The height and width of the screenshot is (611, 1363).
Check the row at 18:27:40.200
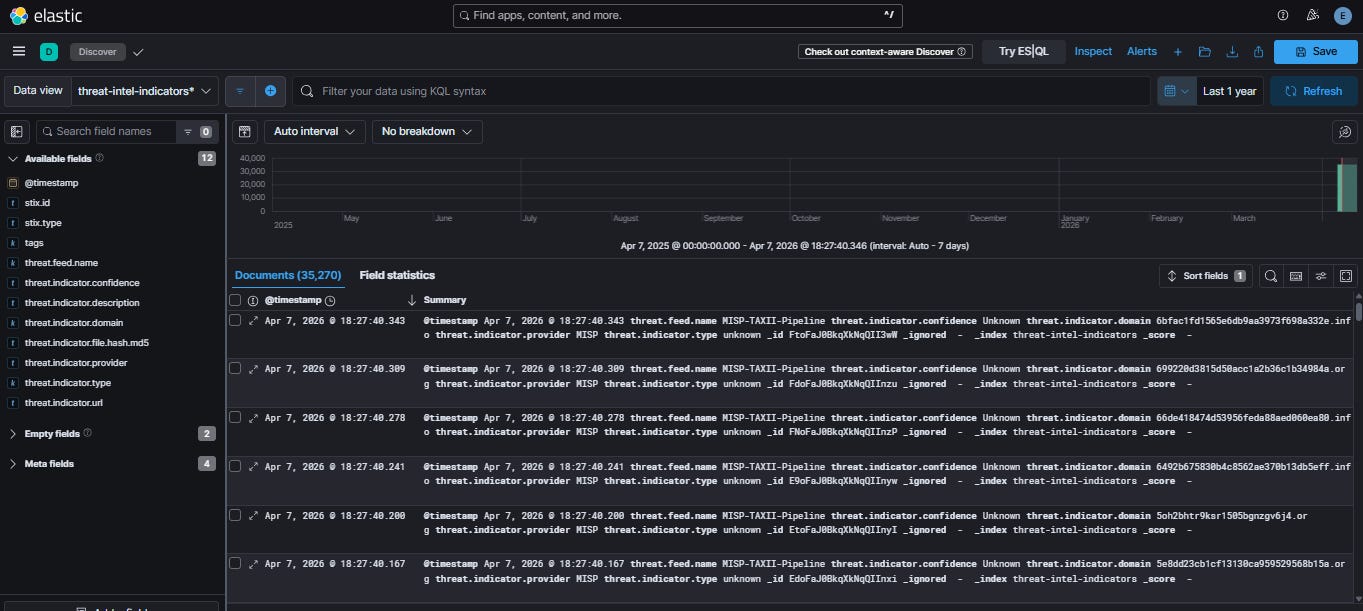pos(235,515)
